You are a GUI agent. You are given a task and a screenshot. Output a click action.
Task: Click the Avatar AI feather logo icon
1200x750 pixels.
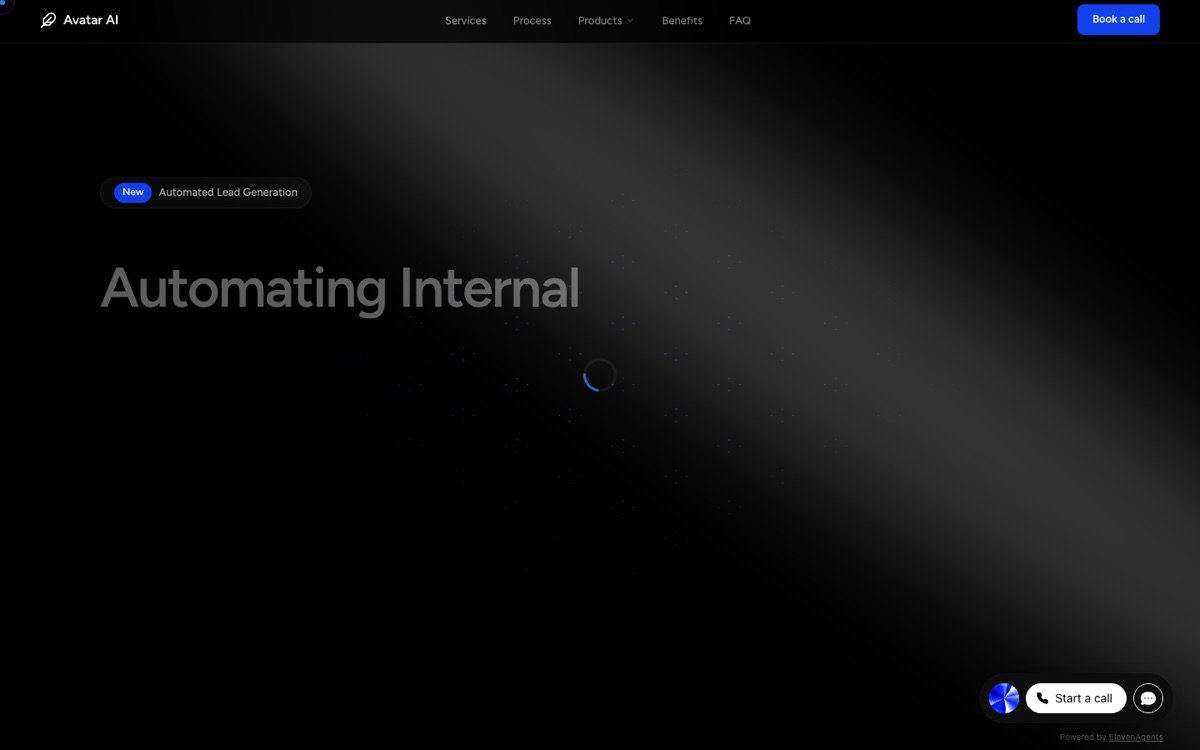pos(48,20)
